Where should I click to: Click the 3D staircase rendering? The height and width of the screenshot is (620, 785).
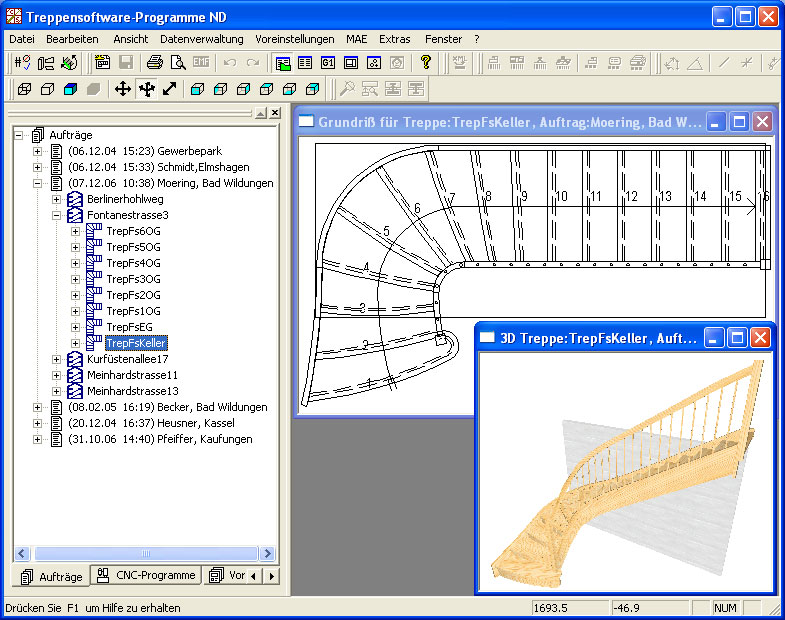pos(628,471)
